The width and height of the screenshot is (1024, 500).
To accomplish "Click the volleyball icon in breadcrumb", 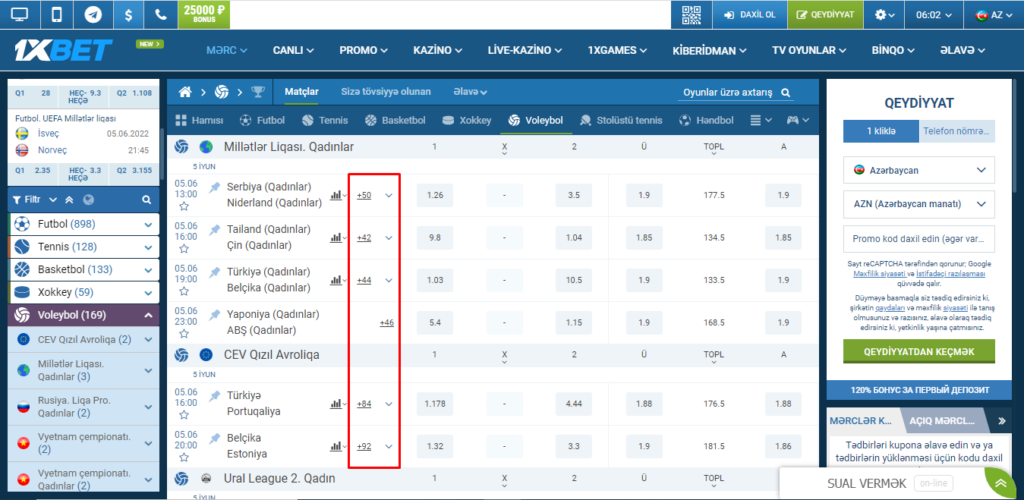I will pyautogui.click(x=222, y=92).
